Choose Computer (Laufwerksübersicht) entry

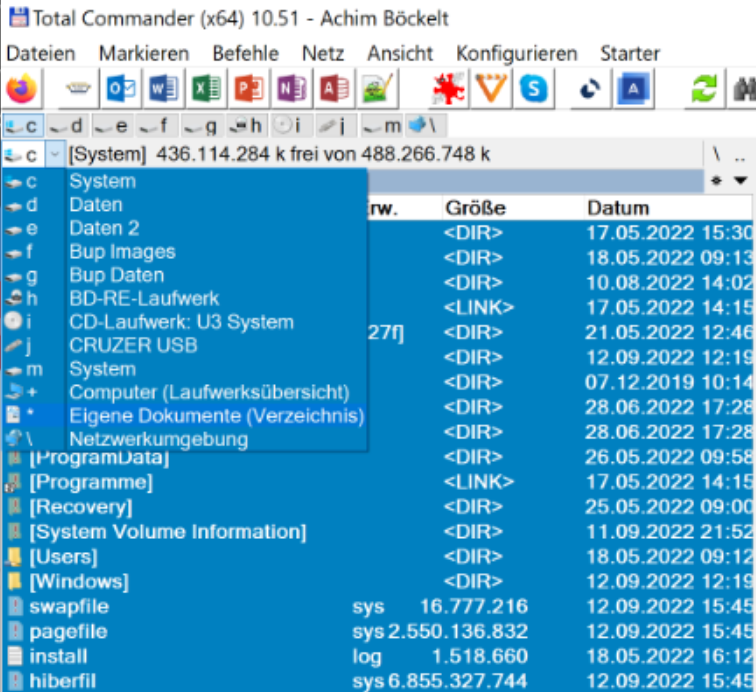click(x=184, y=393)
